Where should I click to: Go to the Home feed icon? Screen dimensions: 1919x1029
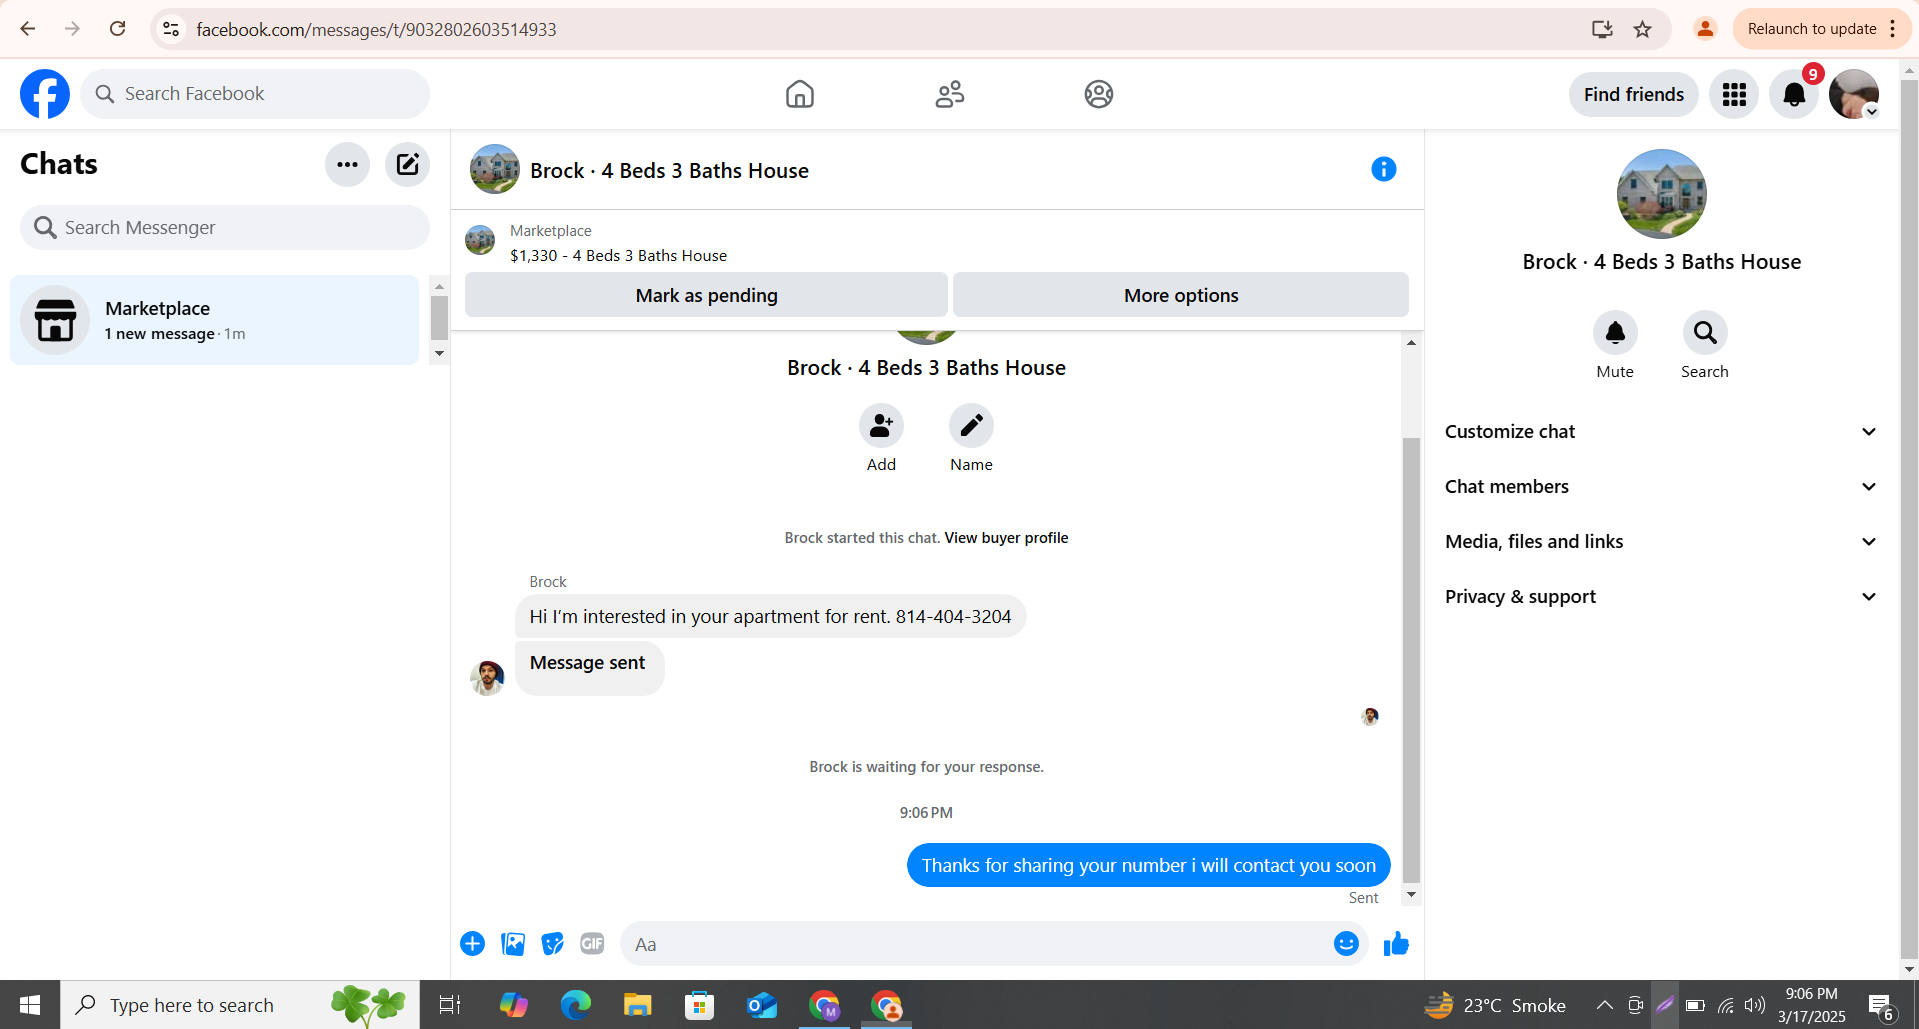(x=800, y=94)
